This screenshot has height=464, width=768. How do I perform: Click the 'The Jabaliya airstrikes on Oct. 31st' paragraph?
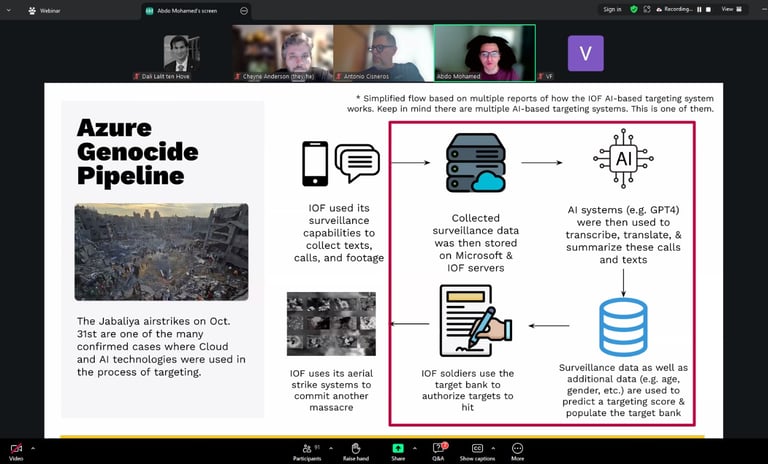tap(161, 346)
